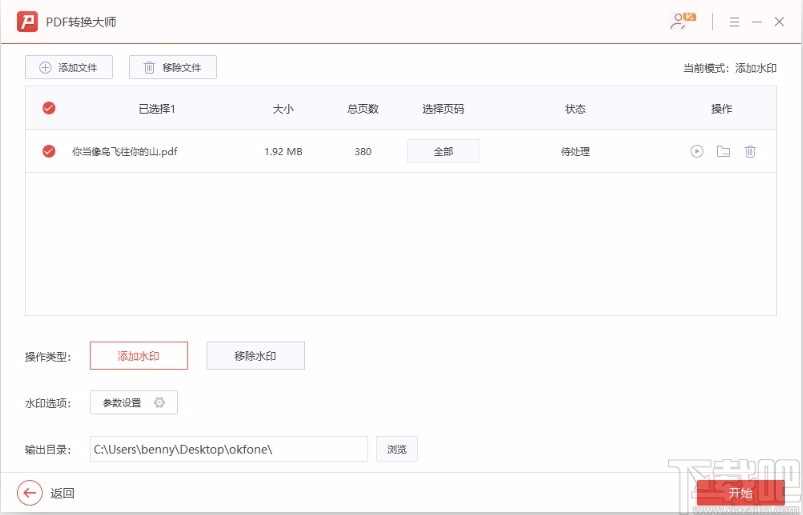Click the 移除文件 button

[173, 67]
